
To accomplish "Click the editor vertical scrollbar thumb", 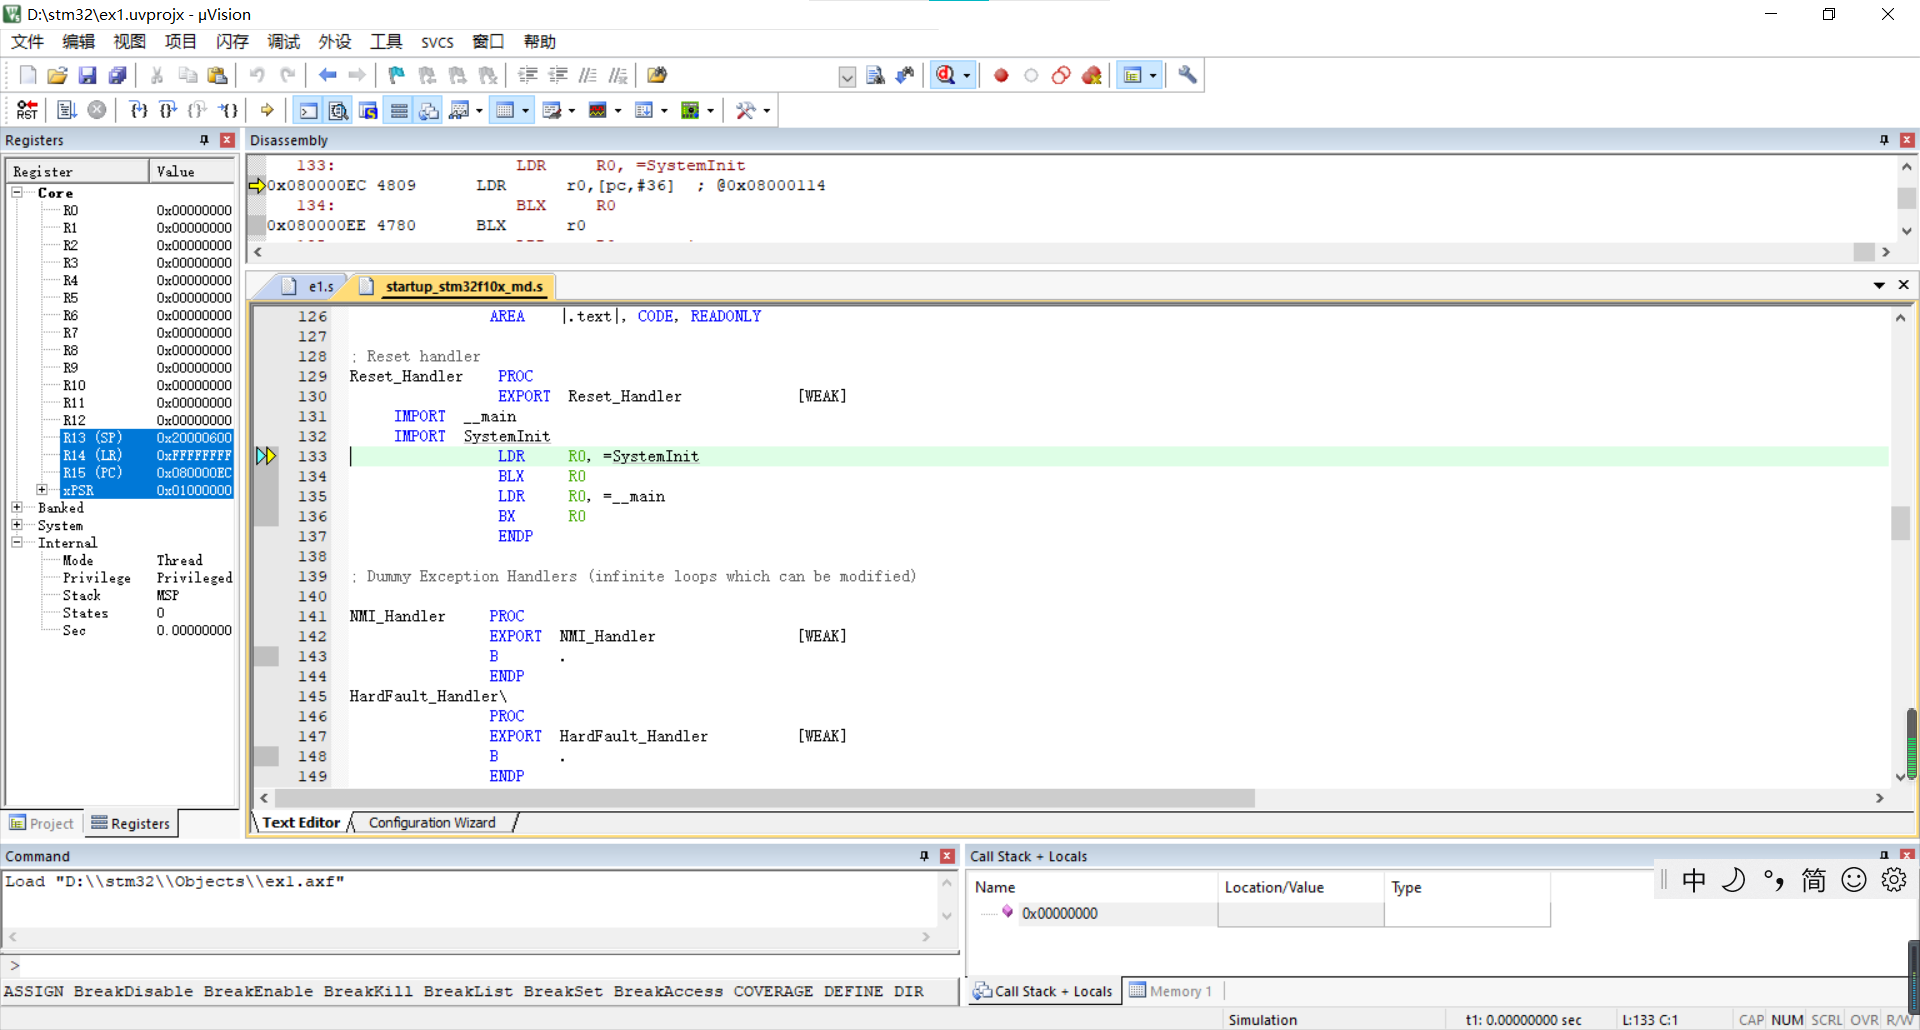I will click(1900, 523).
